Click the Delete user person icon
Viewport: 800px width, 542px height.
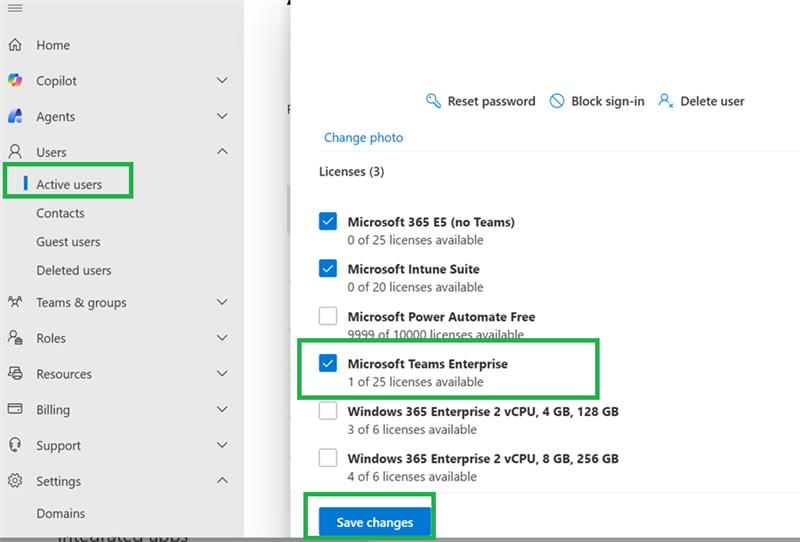coord(665,101)
